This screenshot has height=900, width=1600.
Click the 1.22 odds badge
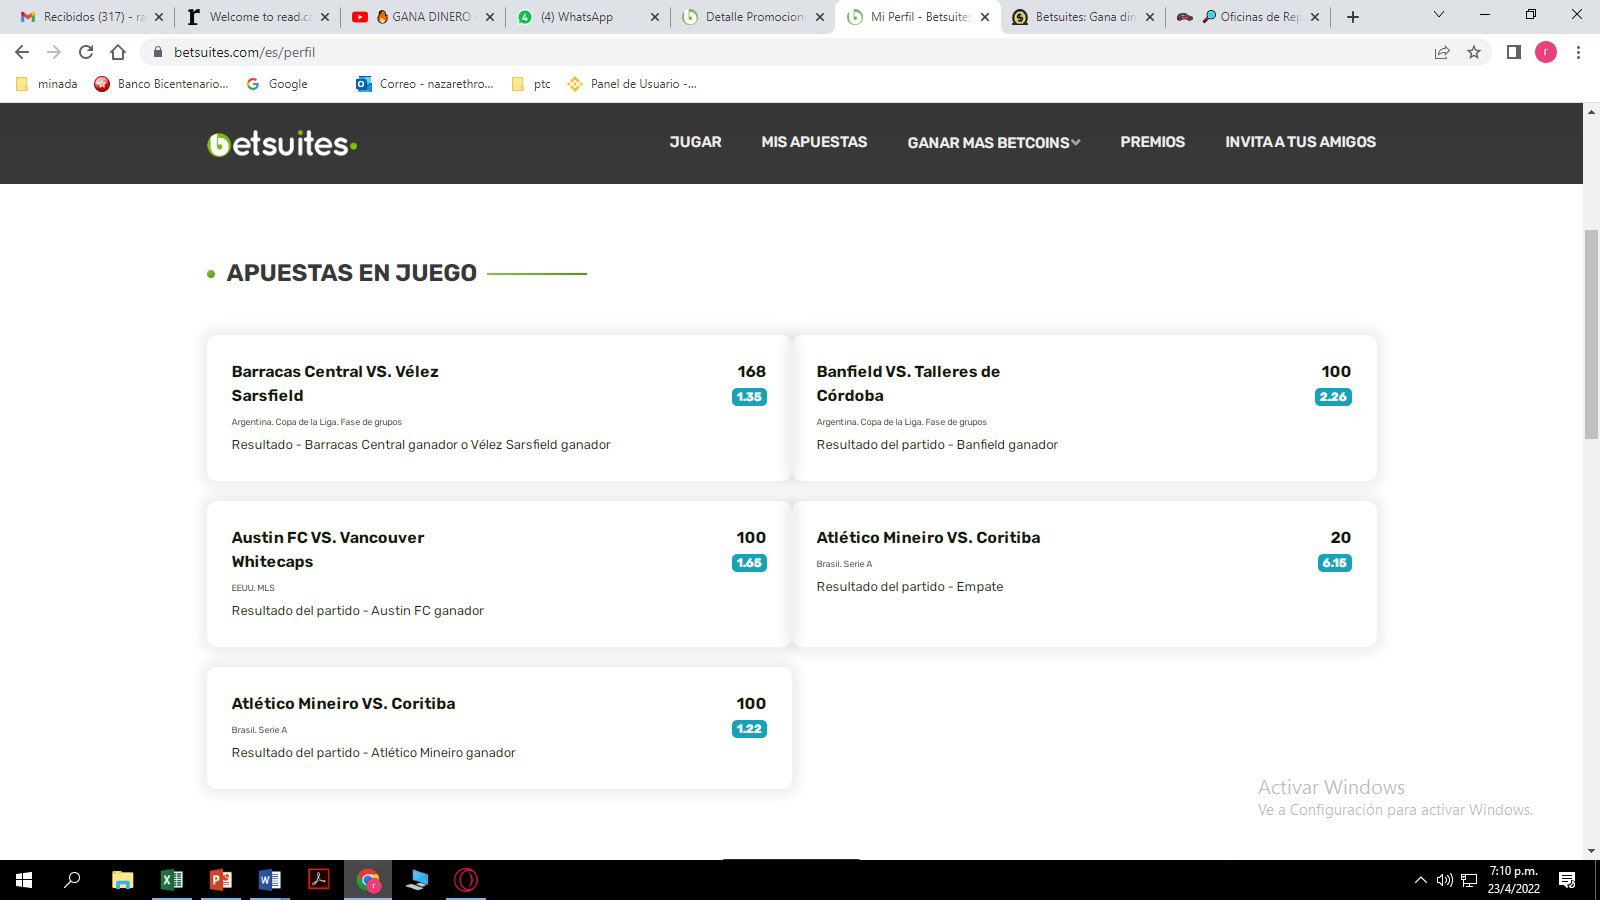point(749,729)
